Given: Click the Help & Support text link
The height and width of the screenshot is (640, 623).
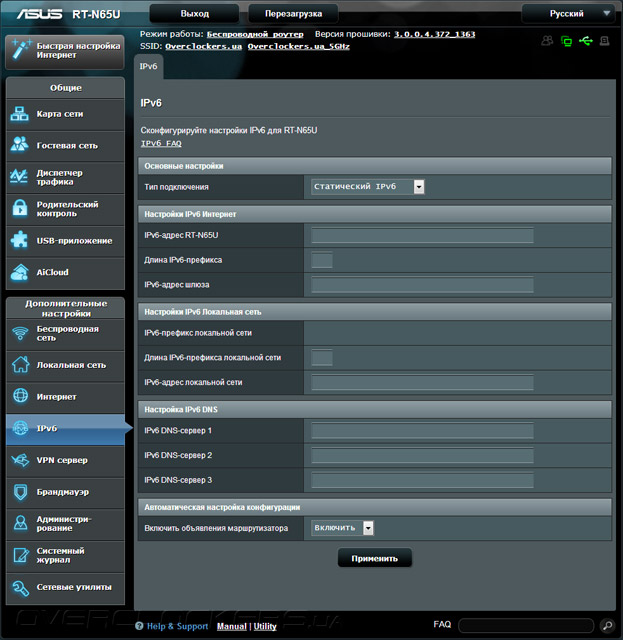Looking at the screenshot, I should click(177, 626).
